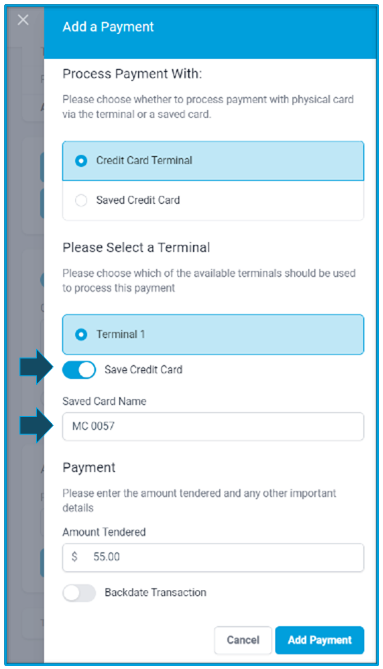
Task: Click the Amount Tendered field label
Action: point(104,532)
